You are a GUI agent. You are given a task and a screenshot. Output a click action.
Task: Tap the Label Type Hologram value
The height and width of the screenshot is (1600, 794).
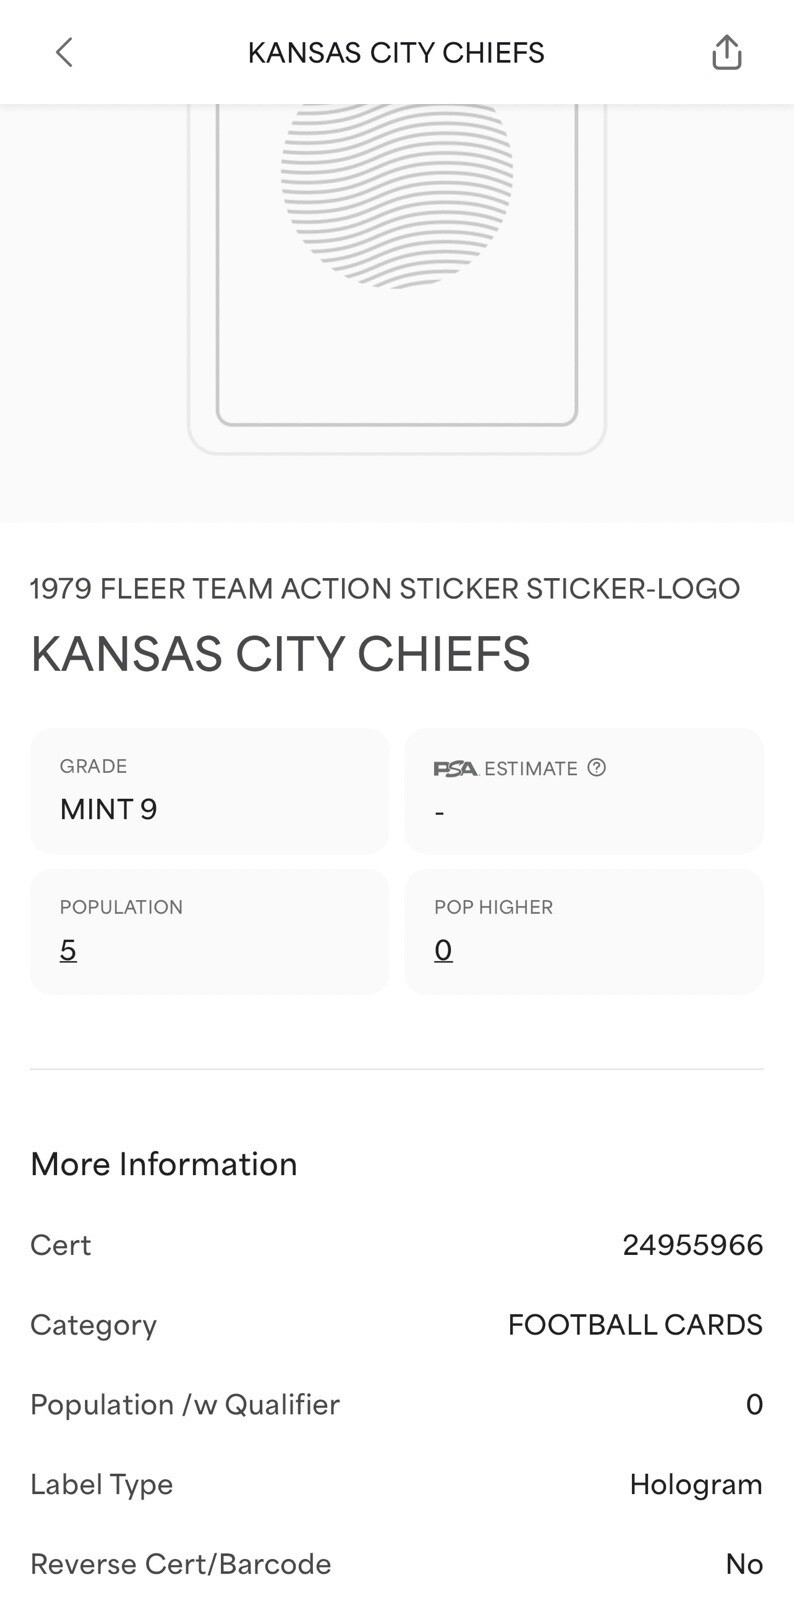[696, 1485]
